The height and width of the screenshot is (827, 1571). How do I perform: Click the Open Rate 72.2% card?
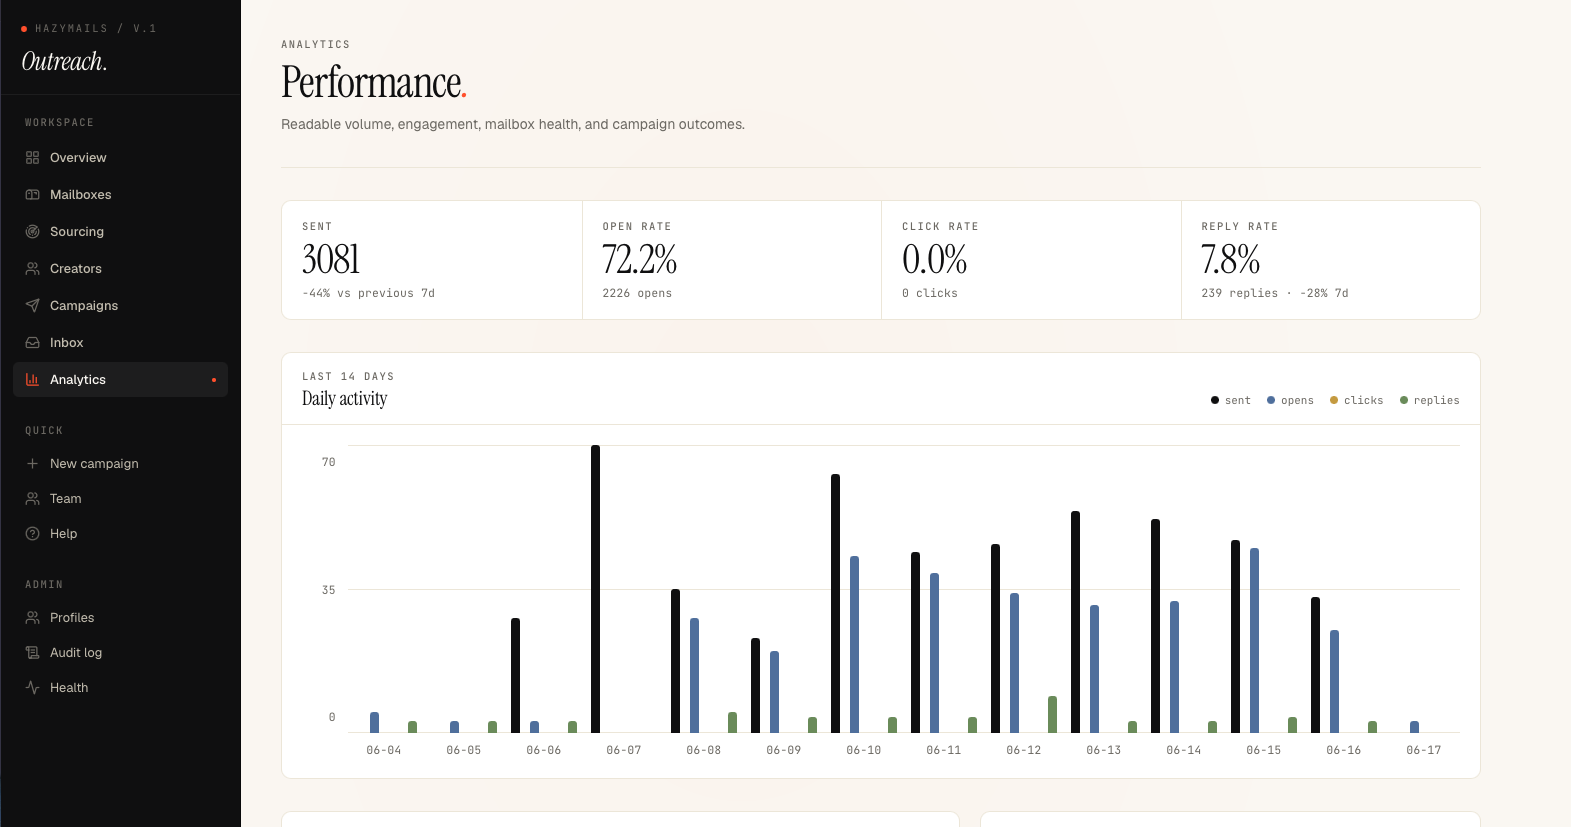tap(732, 260)
